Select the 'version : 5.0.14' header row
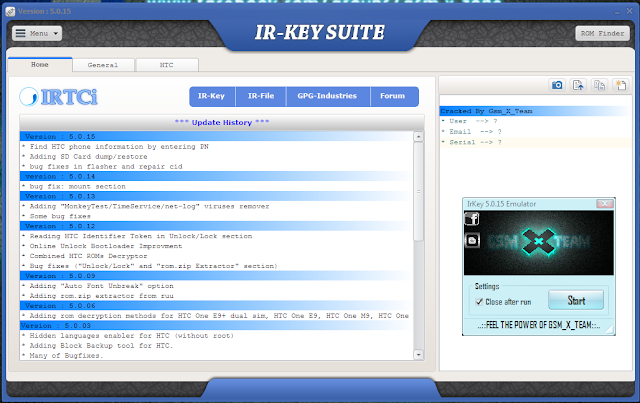 click(216, 176)
